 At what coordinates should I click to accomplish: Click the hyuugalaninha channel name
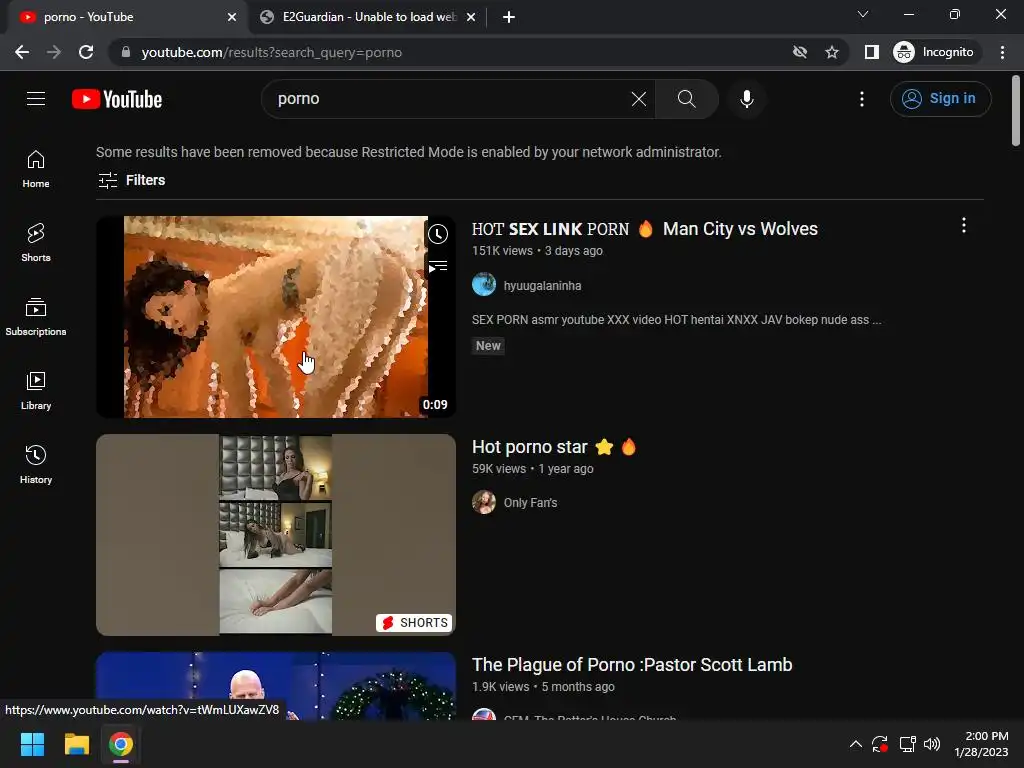tap(543, 286)
